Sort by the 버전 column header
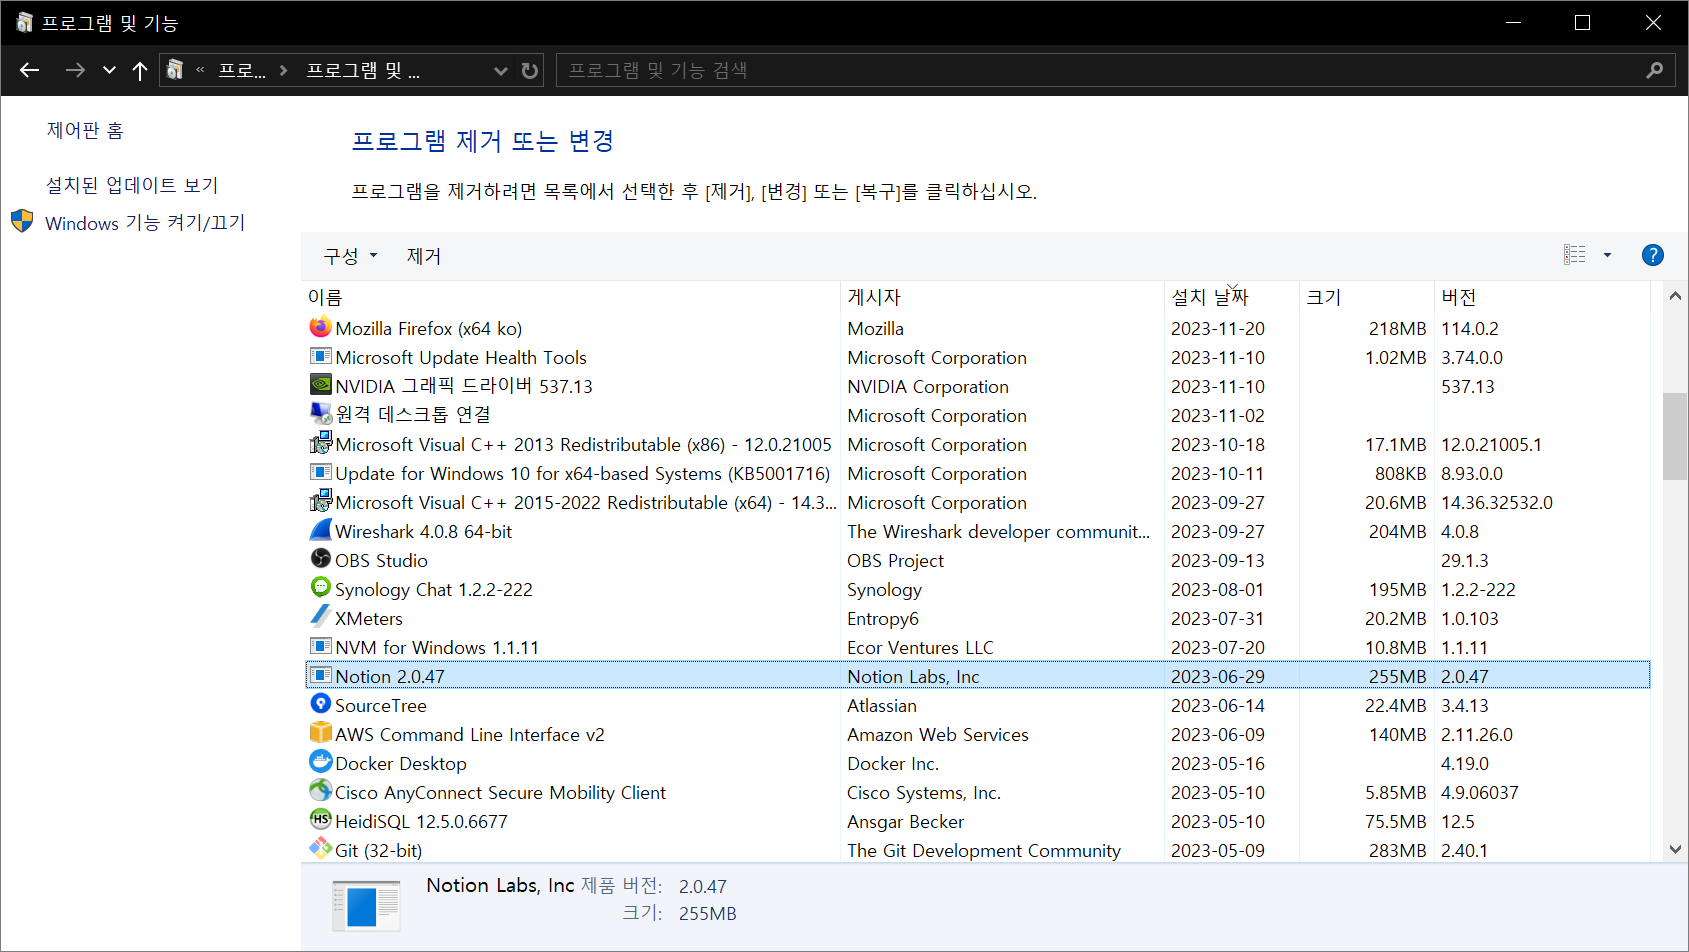 tap(1542, 297)
